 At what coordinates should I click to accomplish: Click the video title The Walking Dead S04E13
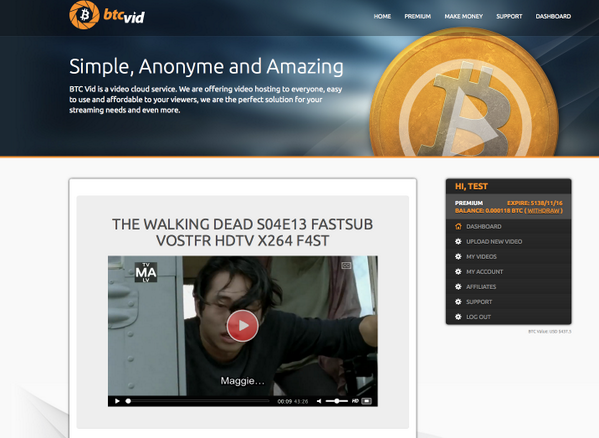click(x=243, y=232)
